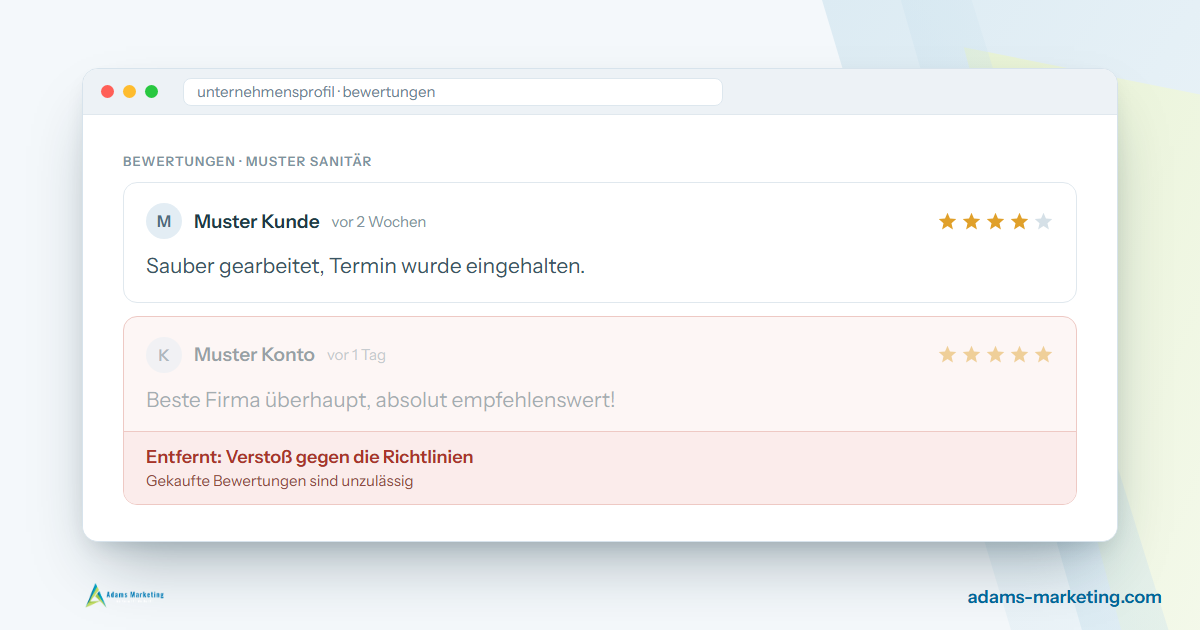Click the yellow window control dot
The height and width of the screenshot is (630, 1200).
130,92
